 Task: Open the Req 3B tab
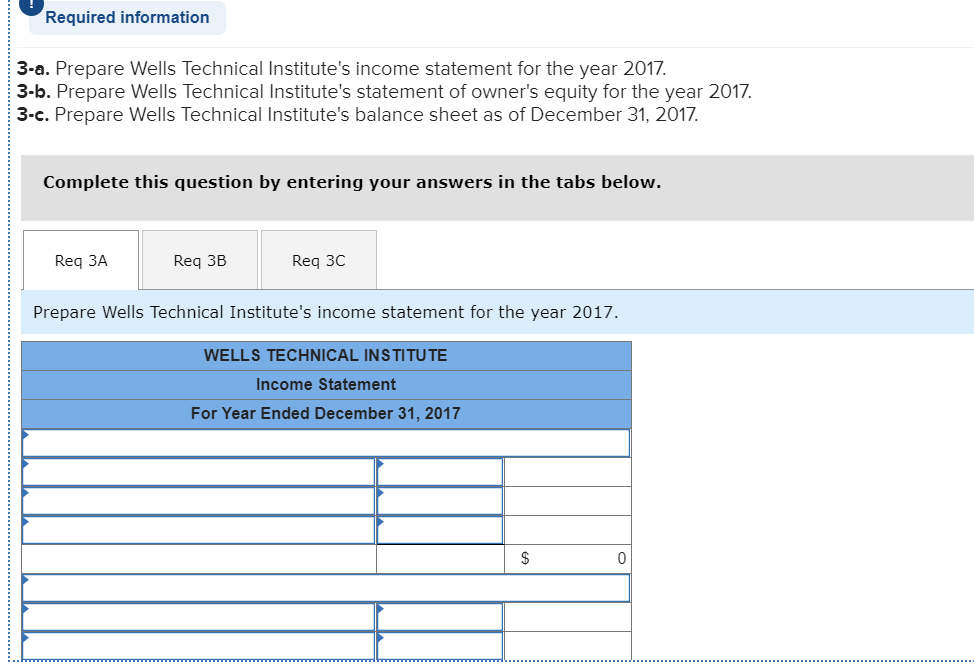coord(200,260)
